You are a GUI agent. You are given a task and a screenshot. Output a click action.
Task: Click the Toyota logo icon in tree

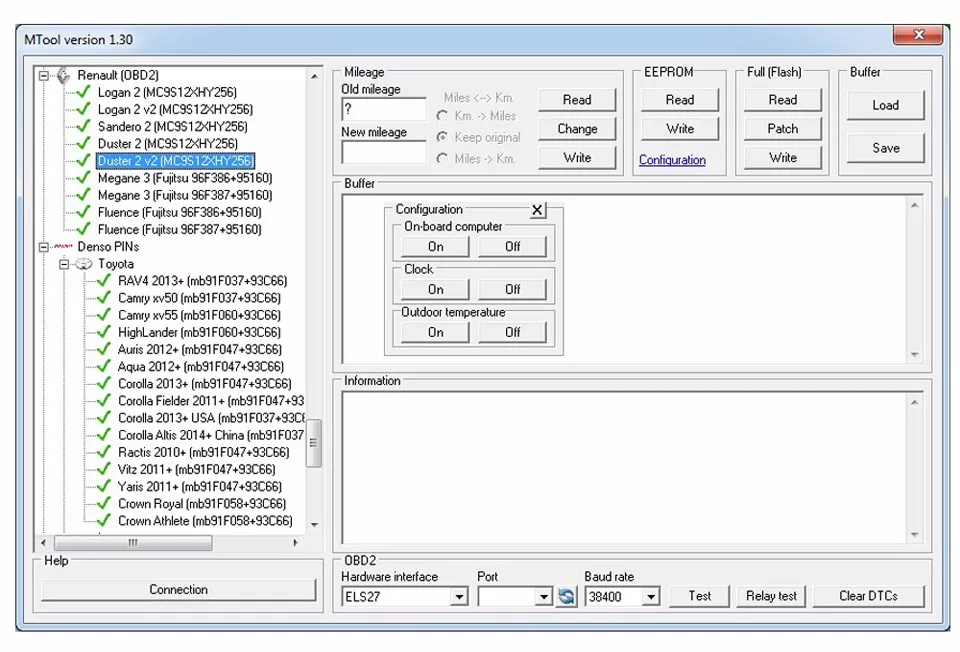pos(84,264)
